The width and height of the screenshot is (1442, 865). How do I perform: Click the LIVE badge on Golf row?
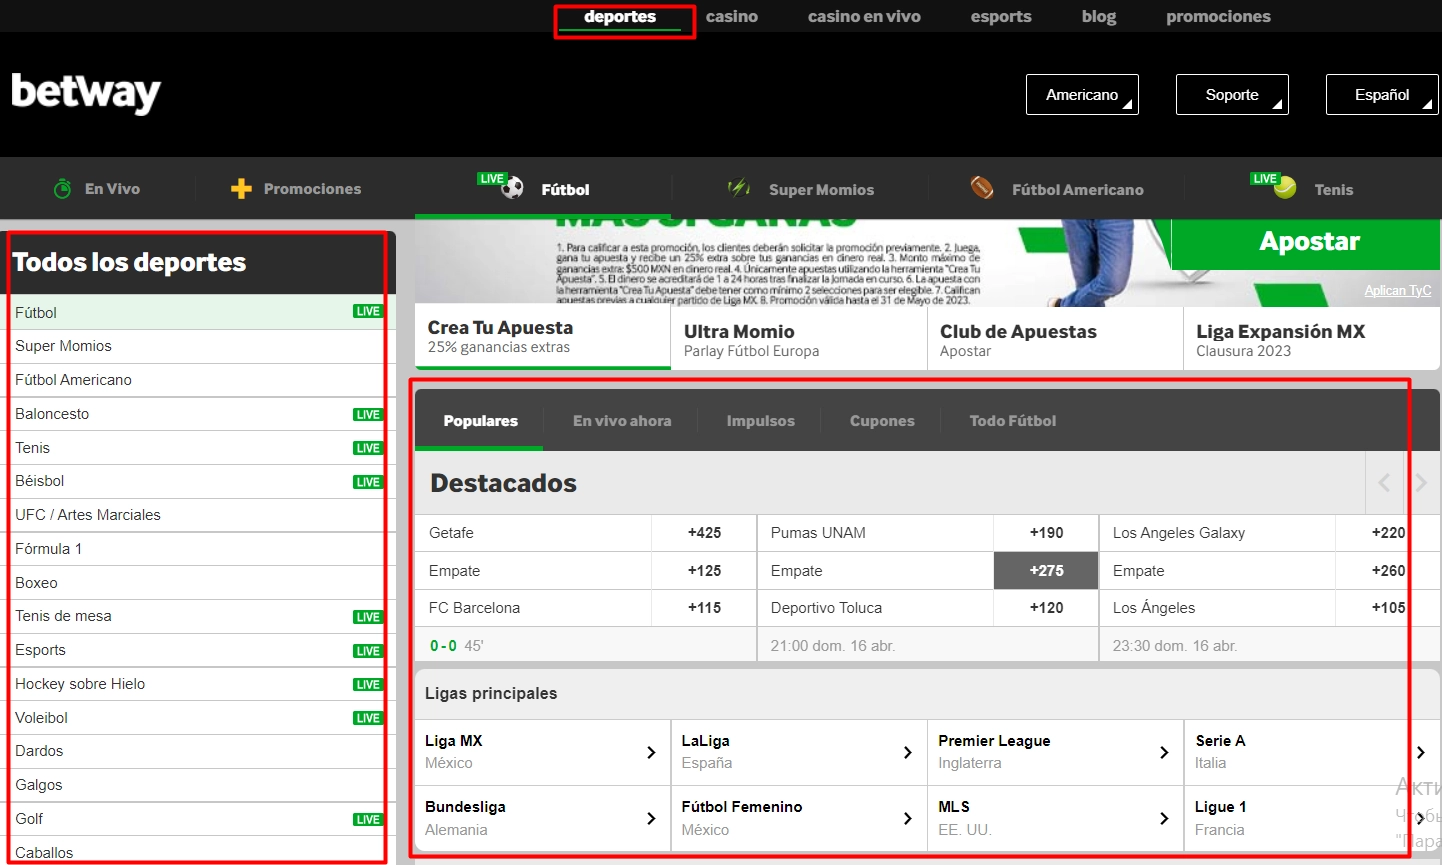click(368, 819)
